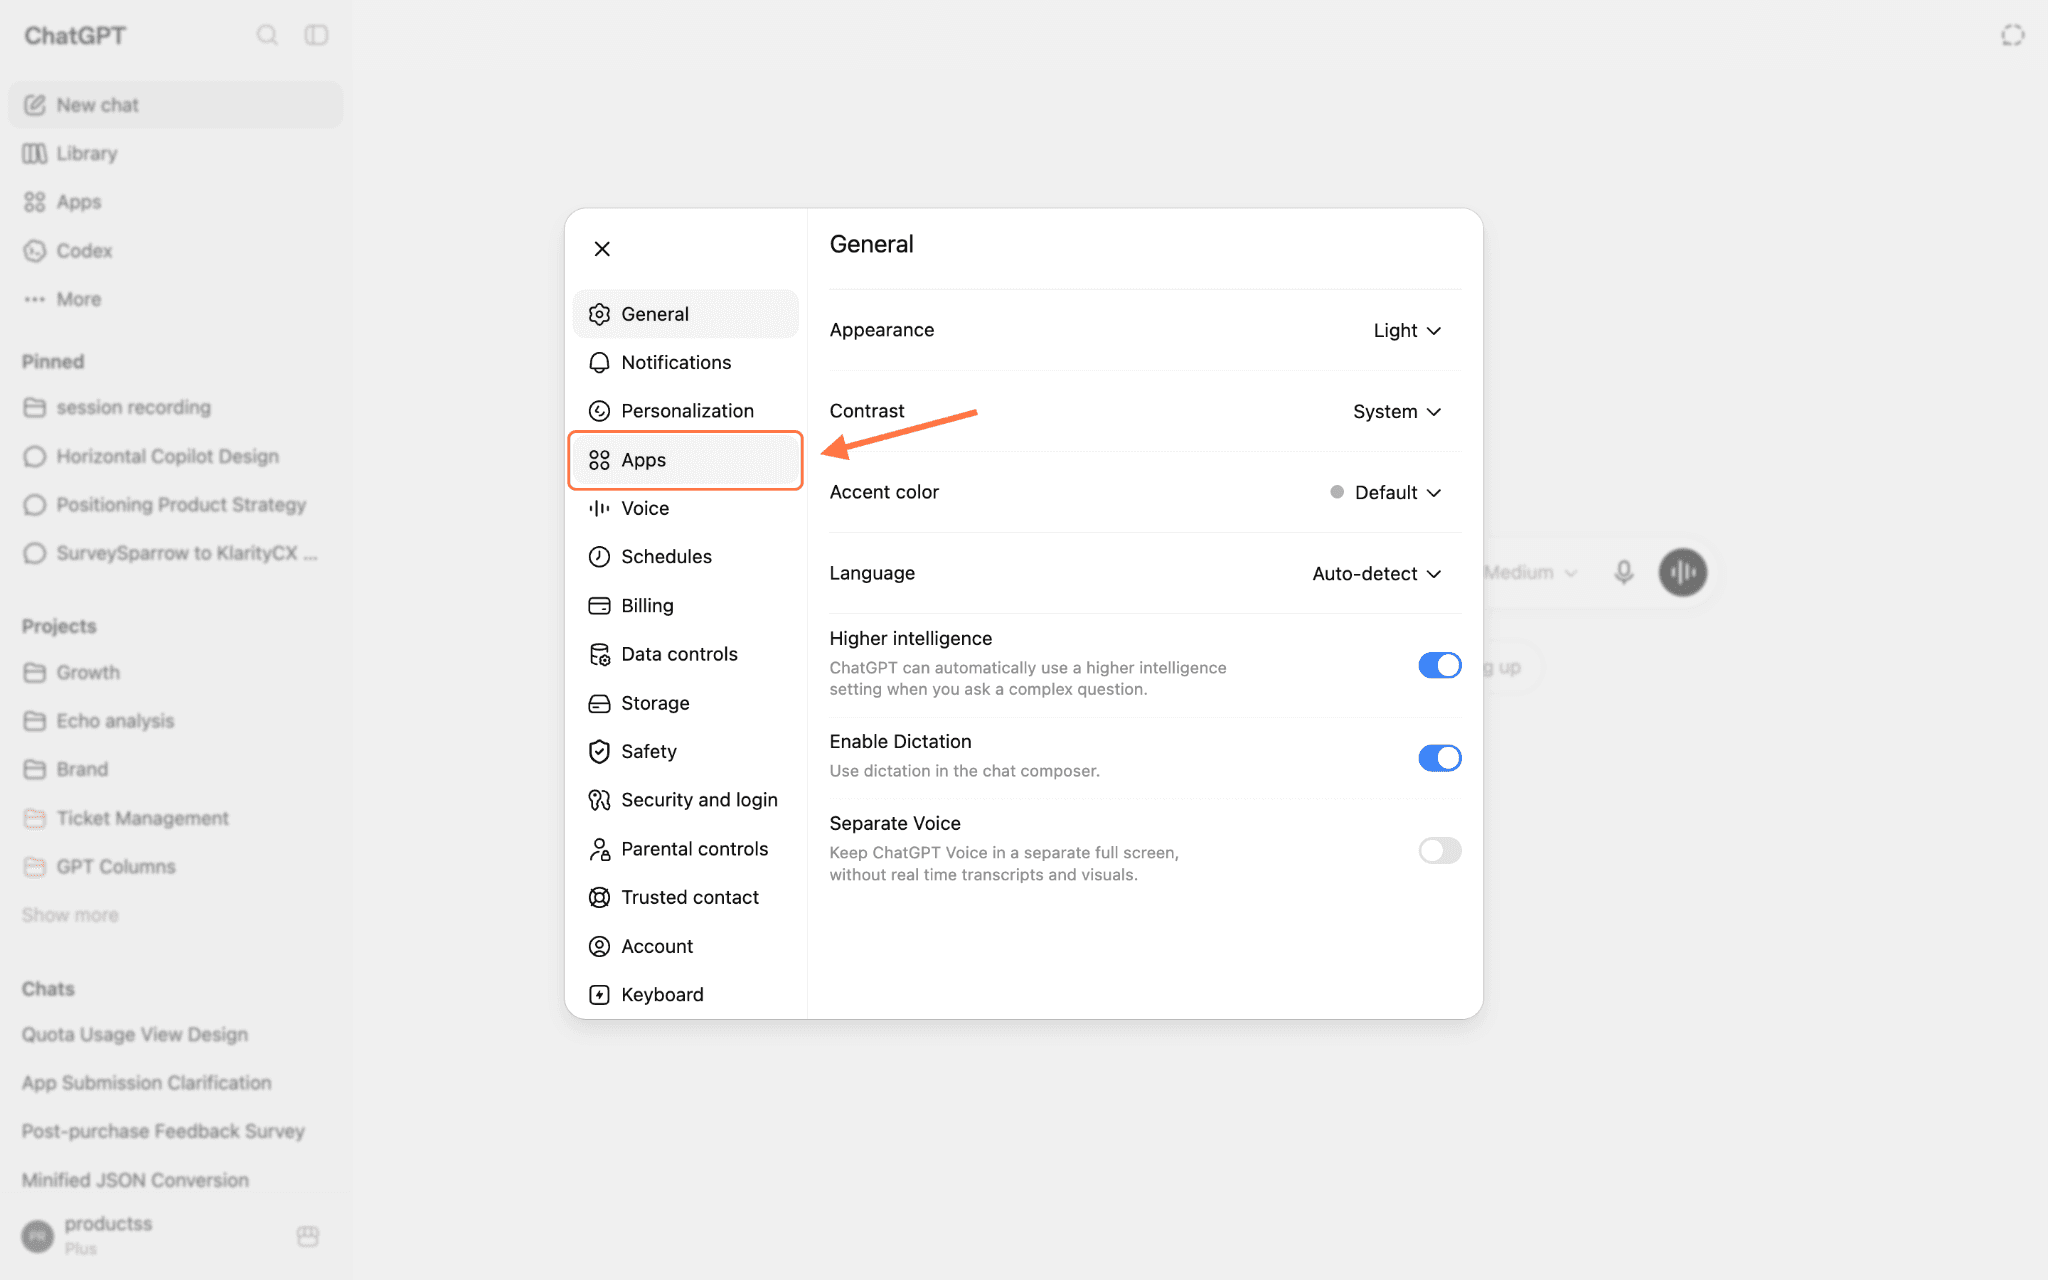Click the General gear icon in settings
This screenshot has width=2048, height=1280.
tap(599, 314)
